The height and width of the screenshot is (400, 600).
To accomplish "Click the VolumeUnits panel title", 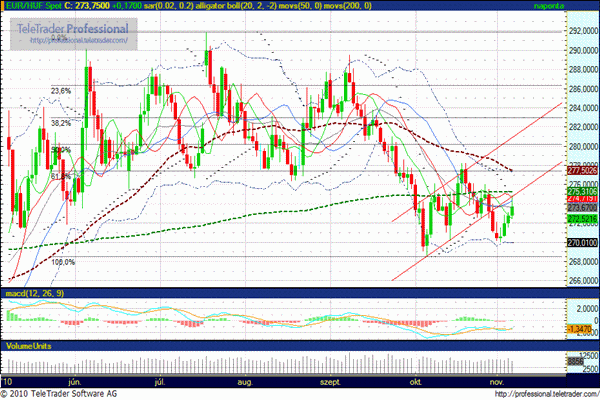I will pos(28,345).
